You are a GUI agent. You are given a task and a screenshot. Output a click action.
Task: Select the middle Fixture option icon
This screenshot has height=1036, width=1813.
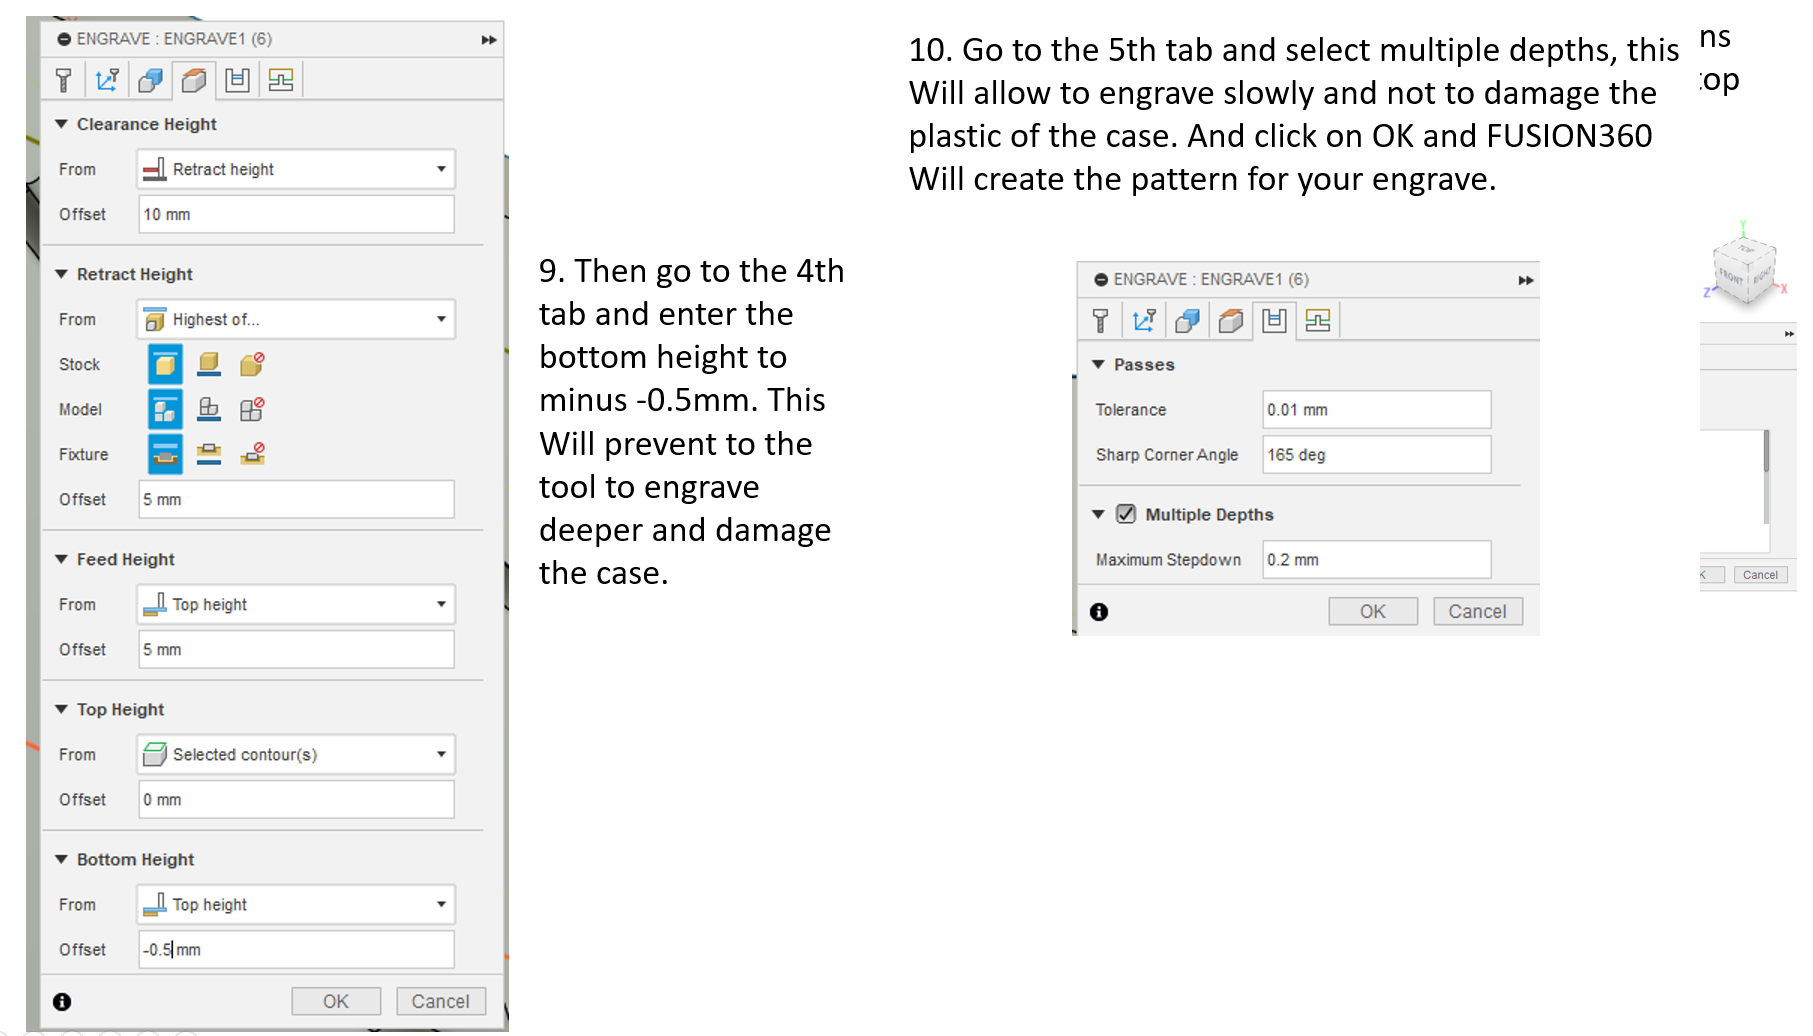[x=209, y=454]
